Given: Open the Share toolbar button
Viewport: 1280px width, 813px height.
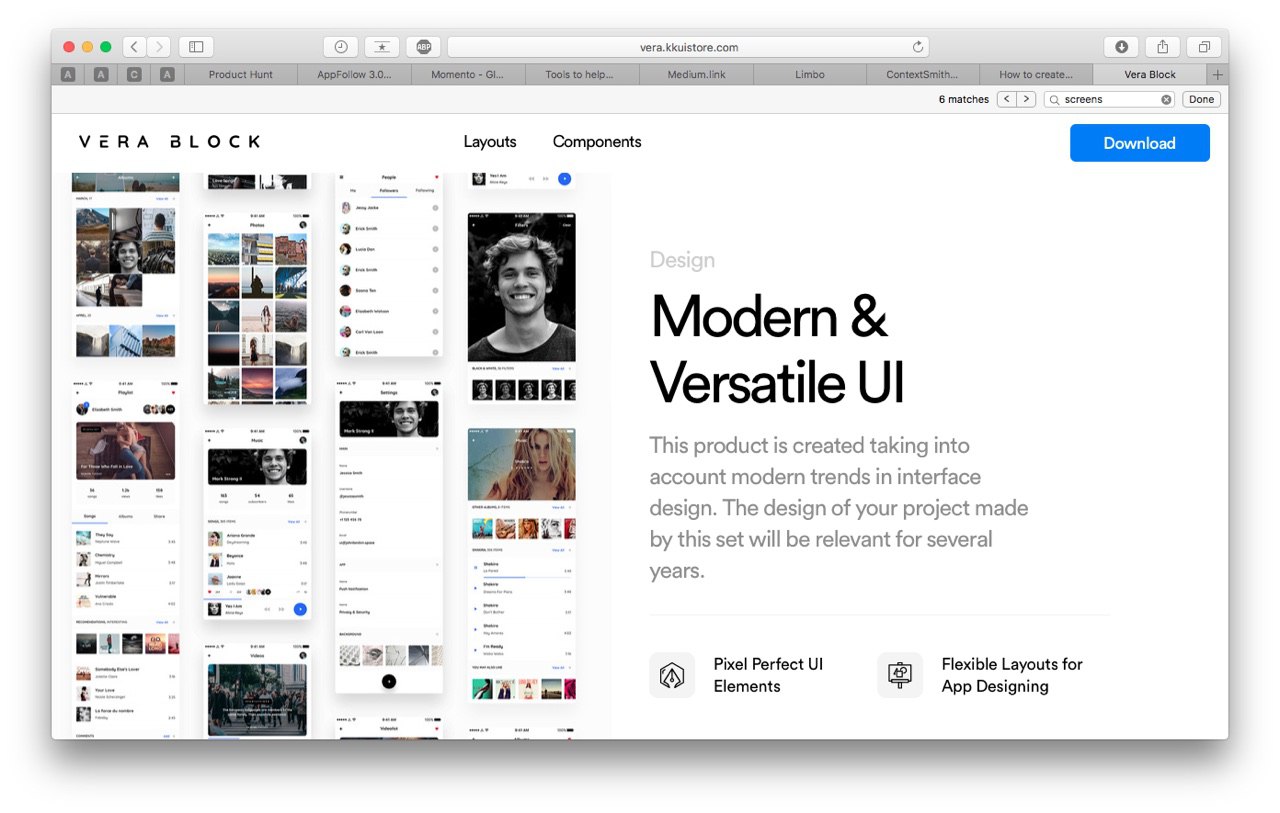Looking at the screenshot, I should click(x=1162, y=47).
